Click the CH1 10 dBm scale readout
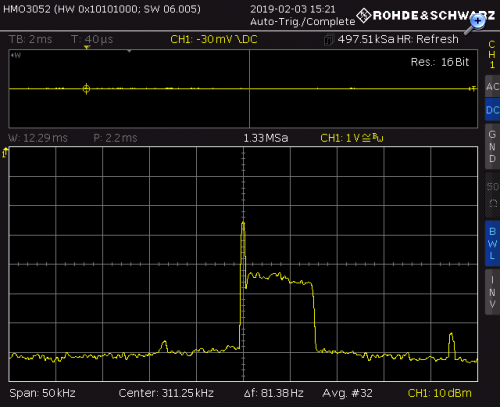This screenshot has height=407, width=500. pos(439,393)
